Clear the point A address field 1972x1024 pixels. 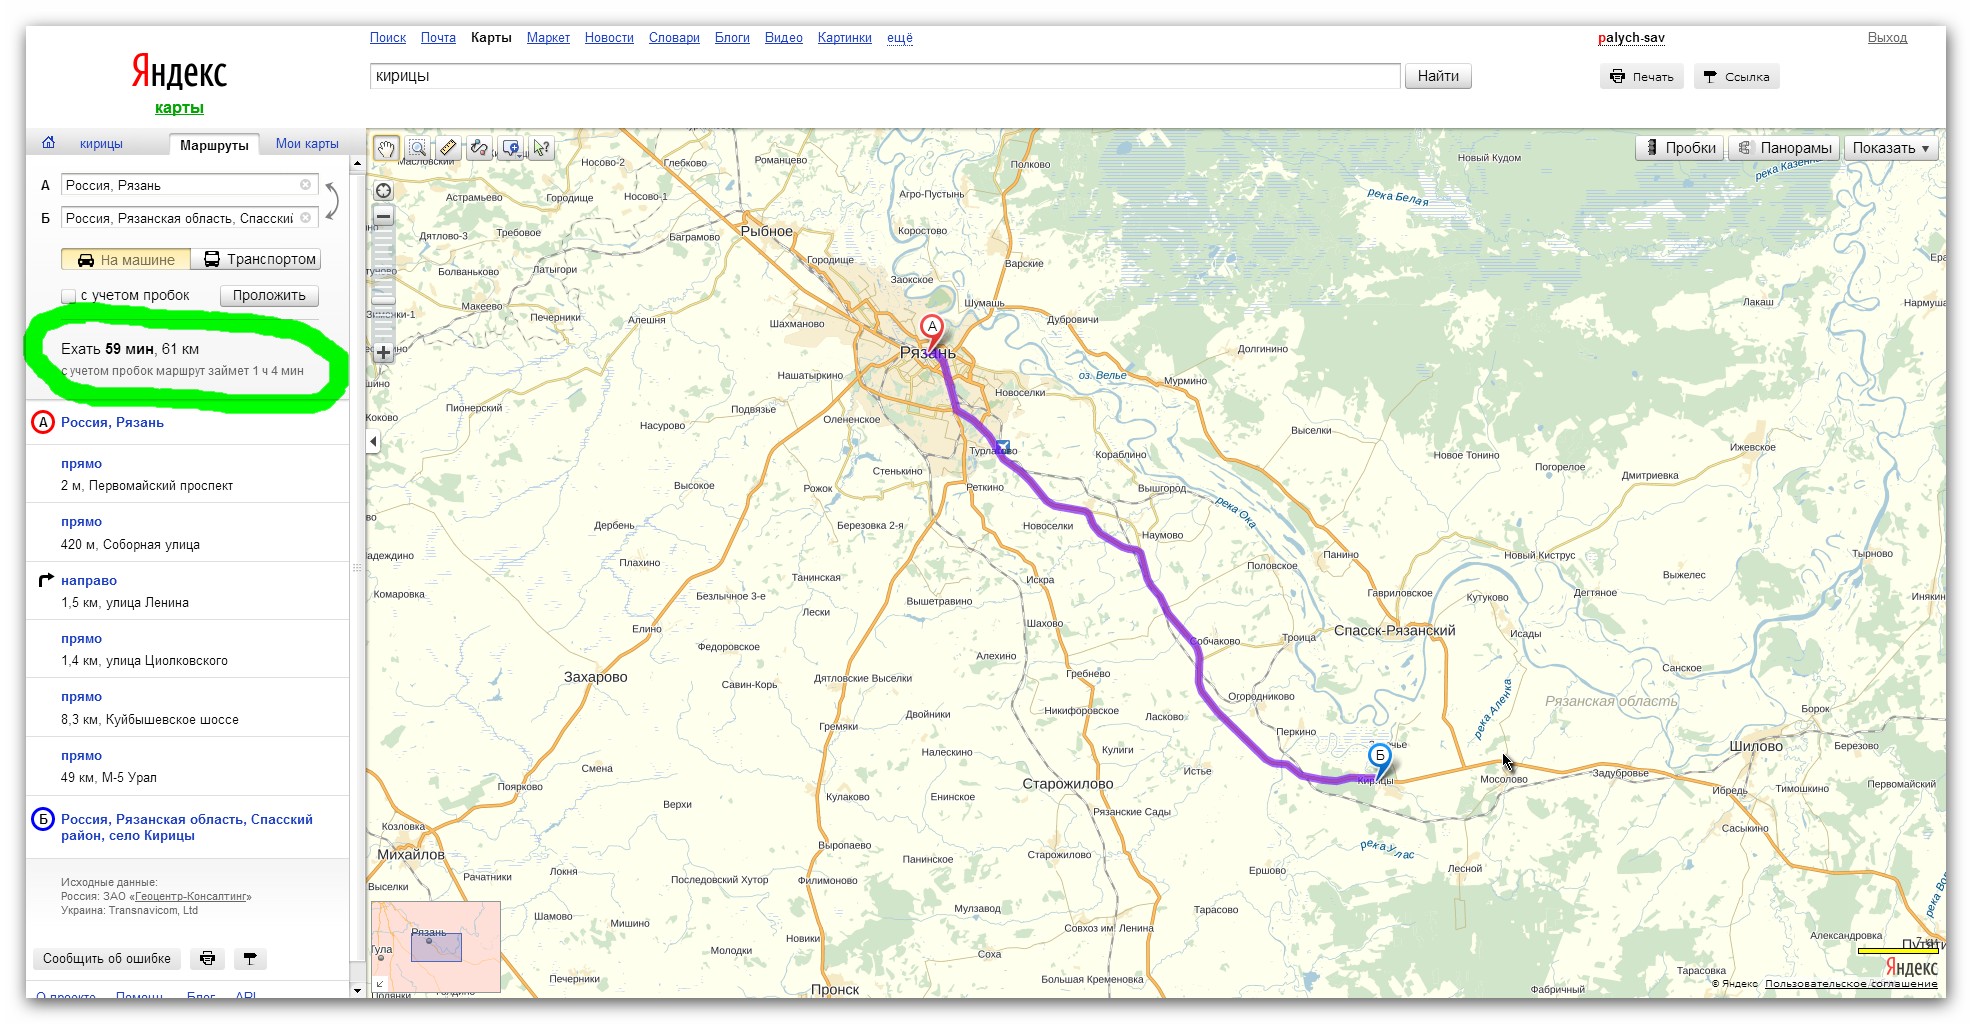coord(305,185)
